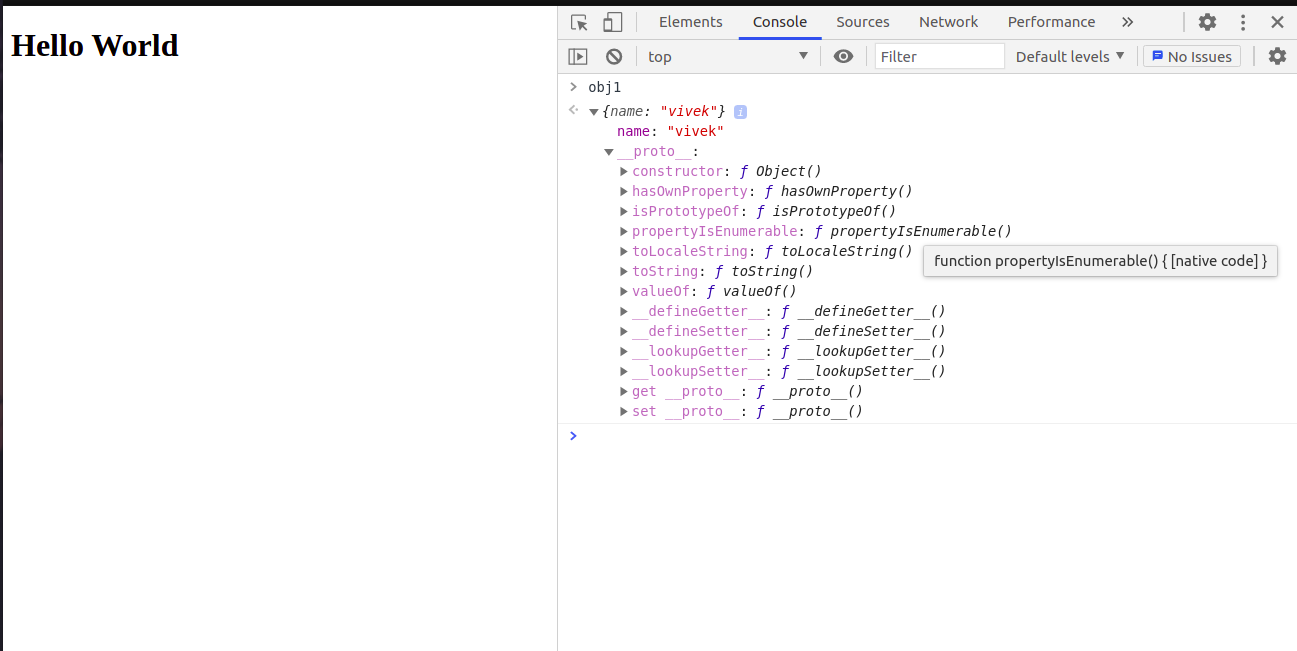
Task: Toggle the device toolbar icon
Action: point(613,22)
